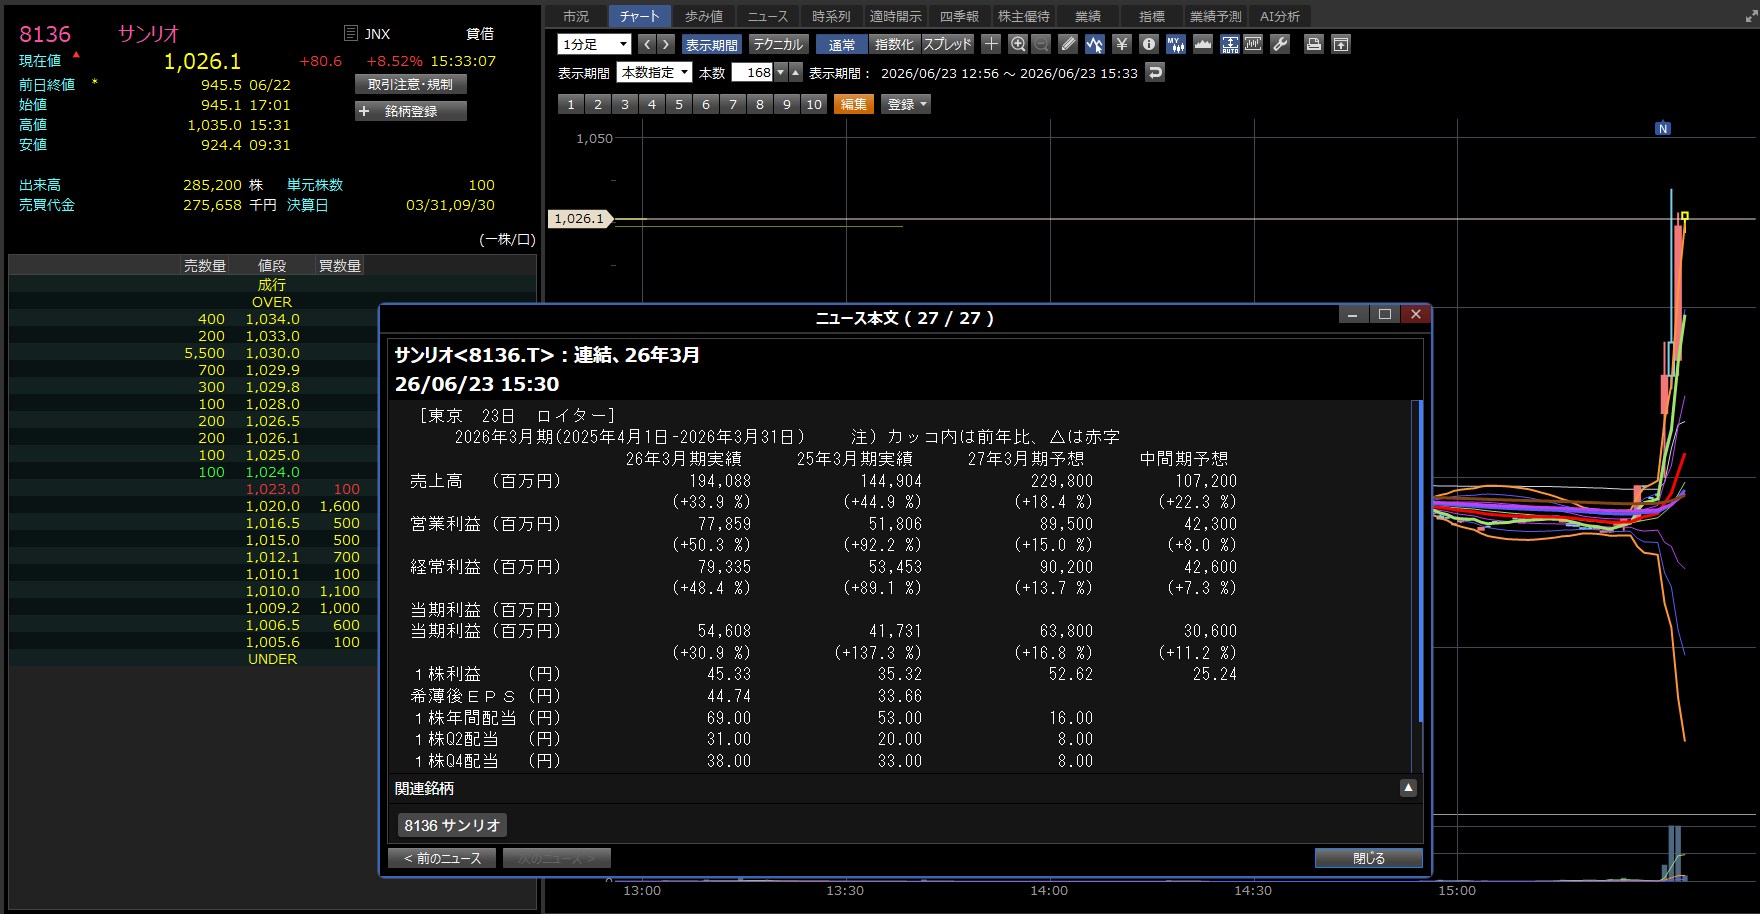Click ask price 1,030.0 in order book
The width and height of the screenshot is (1760, 914).
[273, 353]
